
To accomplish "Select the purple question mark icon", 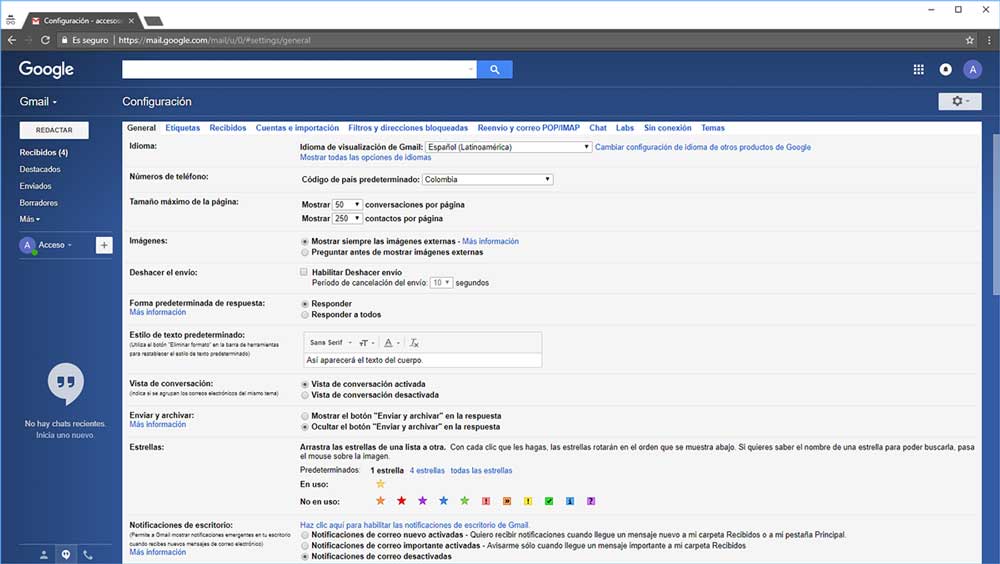I will (x=591, y=501).
